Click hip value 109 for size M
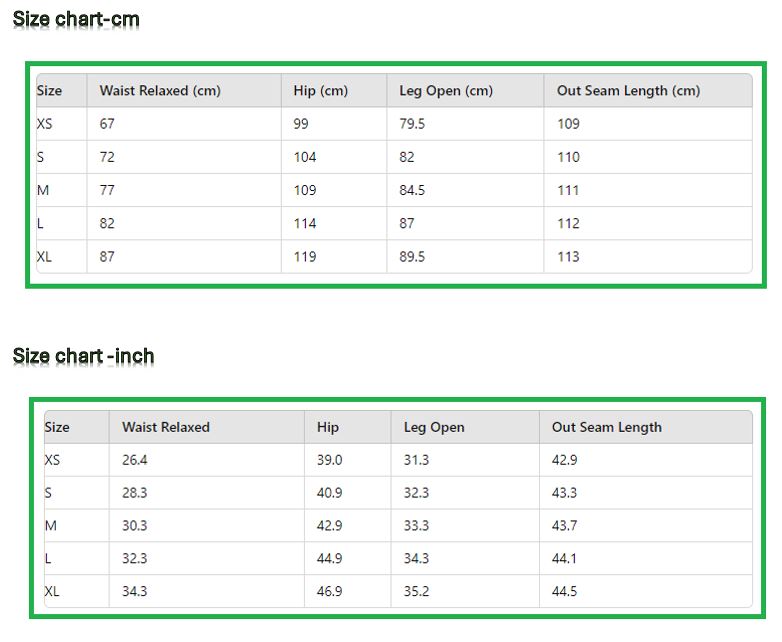782x642 pixels. (305, 190)
